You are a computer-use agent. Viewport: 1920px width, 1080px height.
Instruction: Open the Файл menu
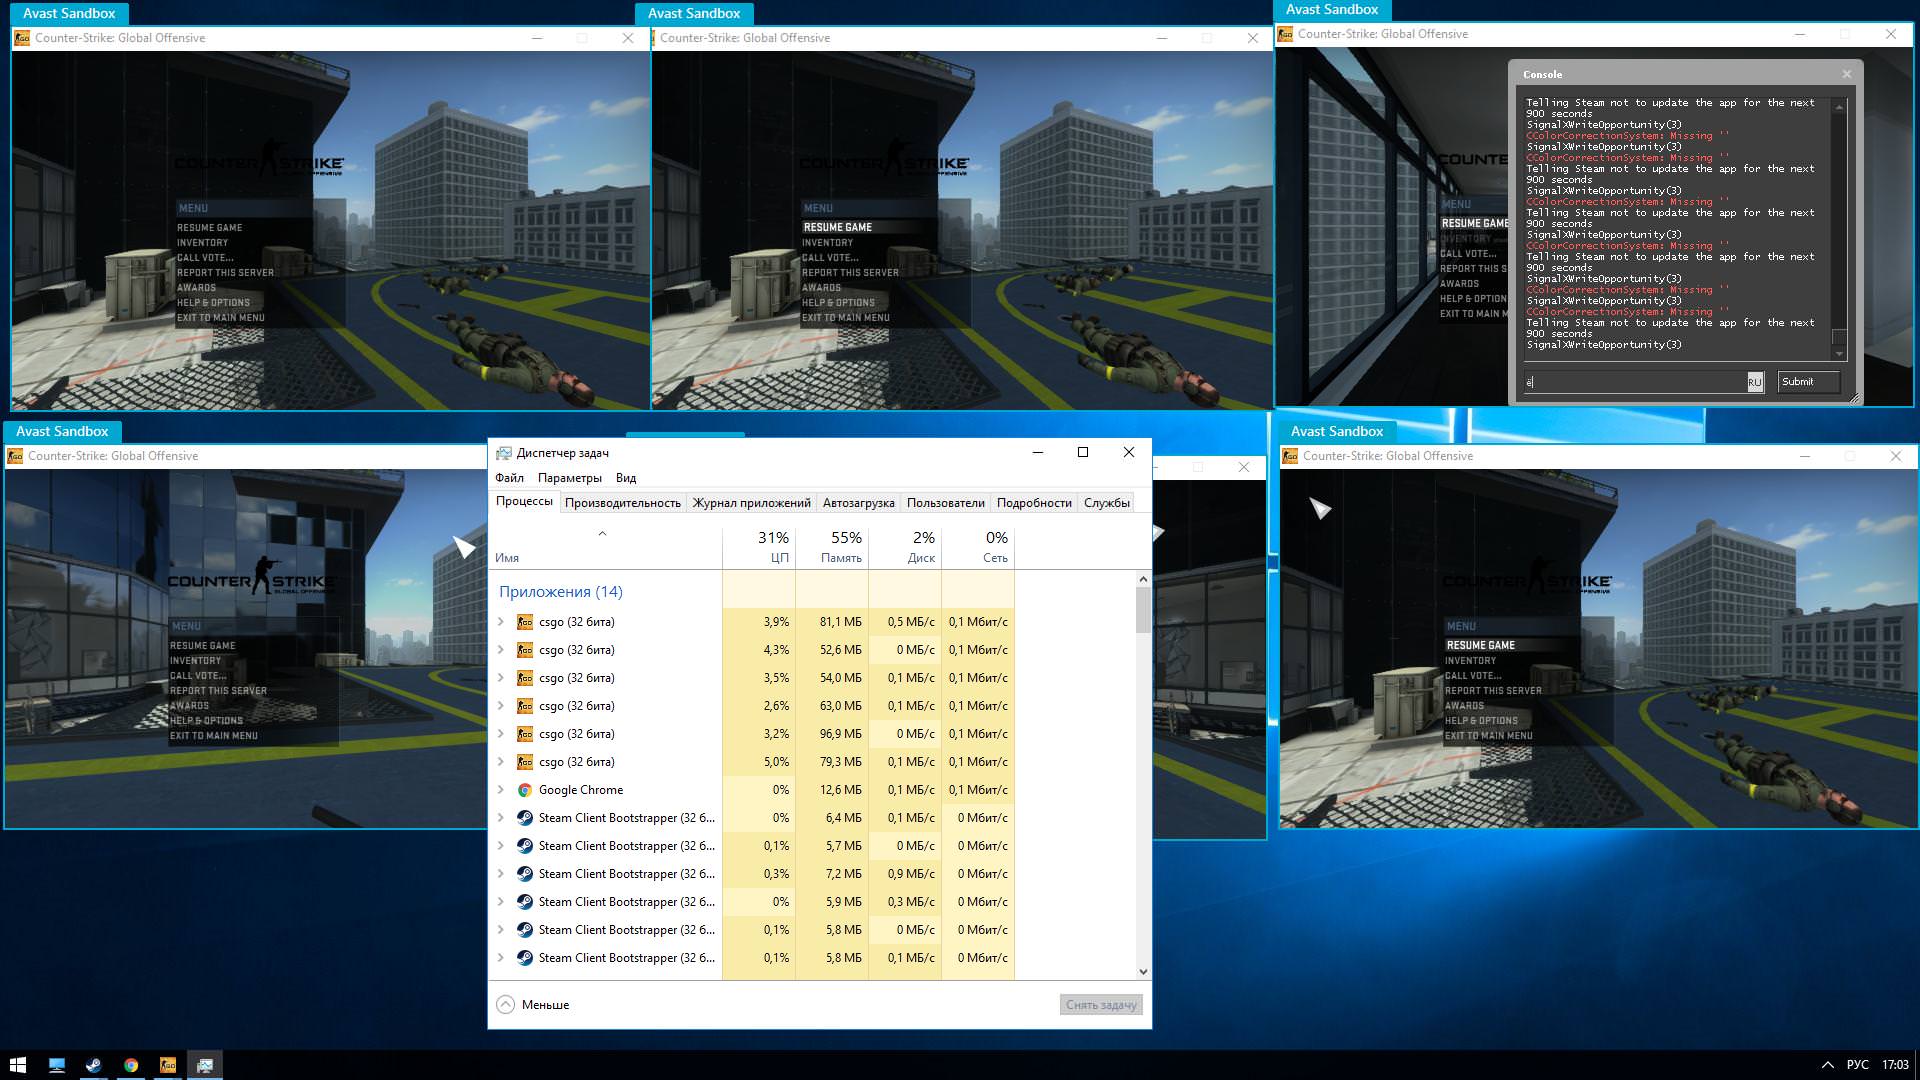509,478
